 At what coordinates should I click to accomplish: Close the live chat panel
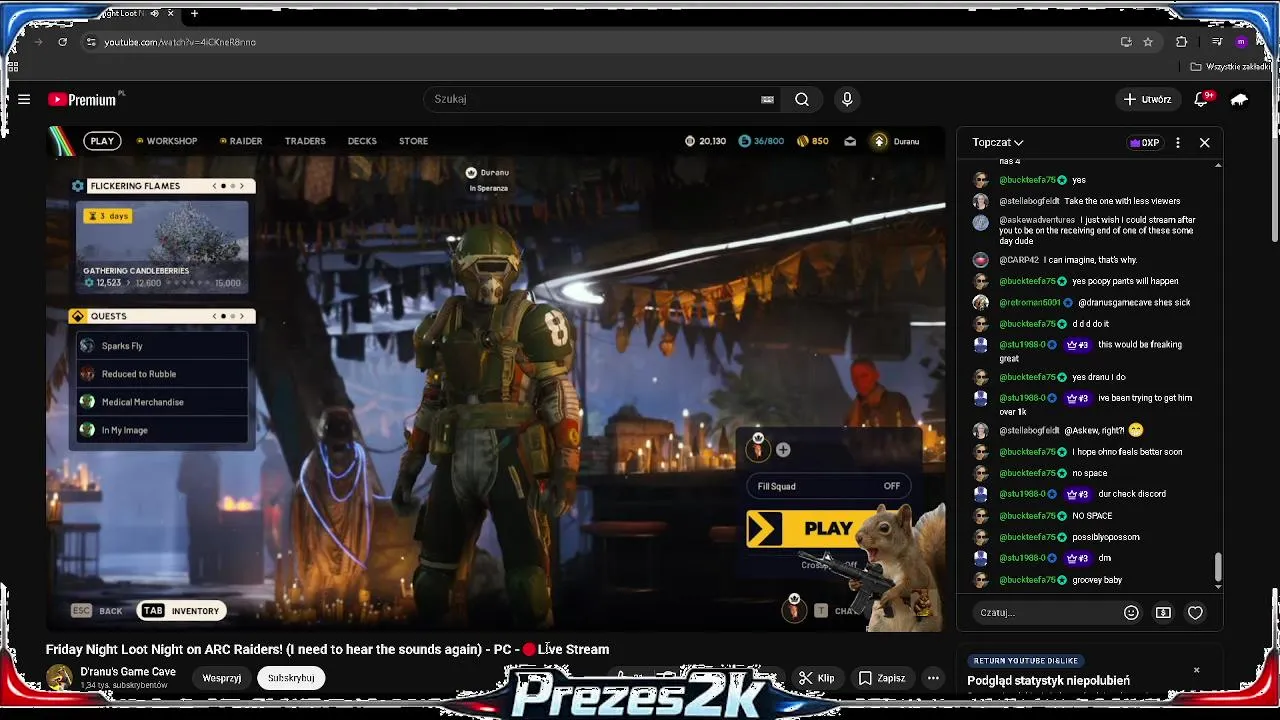(1204, 143)
